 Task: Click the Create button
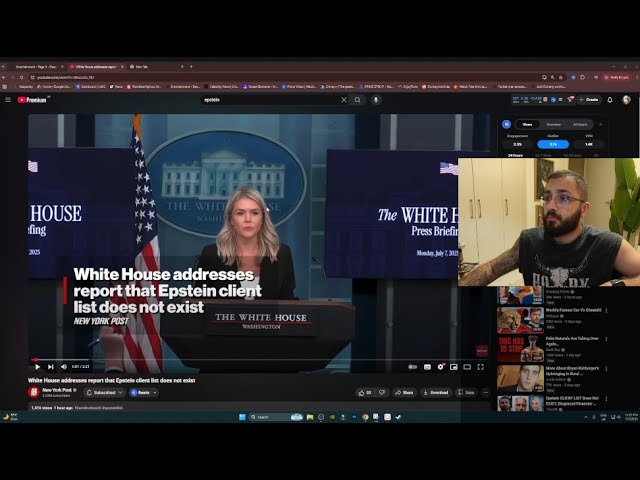click(x=589, y=100)
